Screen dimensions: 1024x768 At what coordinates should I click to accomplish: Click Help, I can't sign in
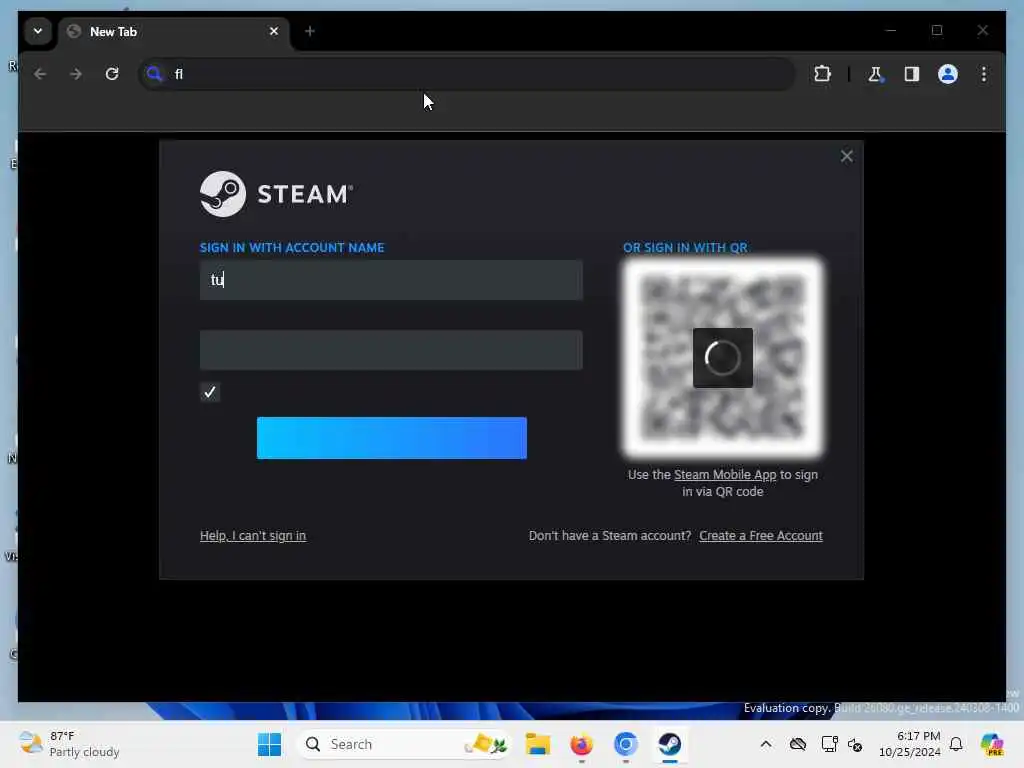(x=253, y=536)
